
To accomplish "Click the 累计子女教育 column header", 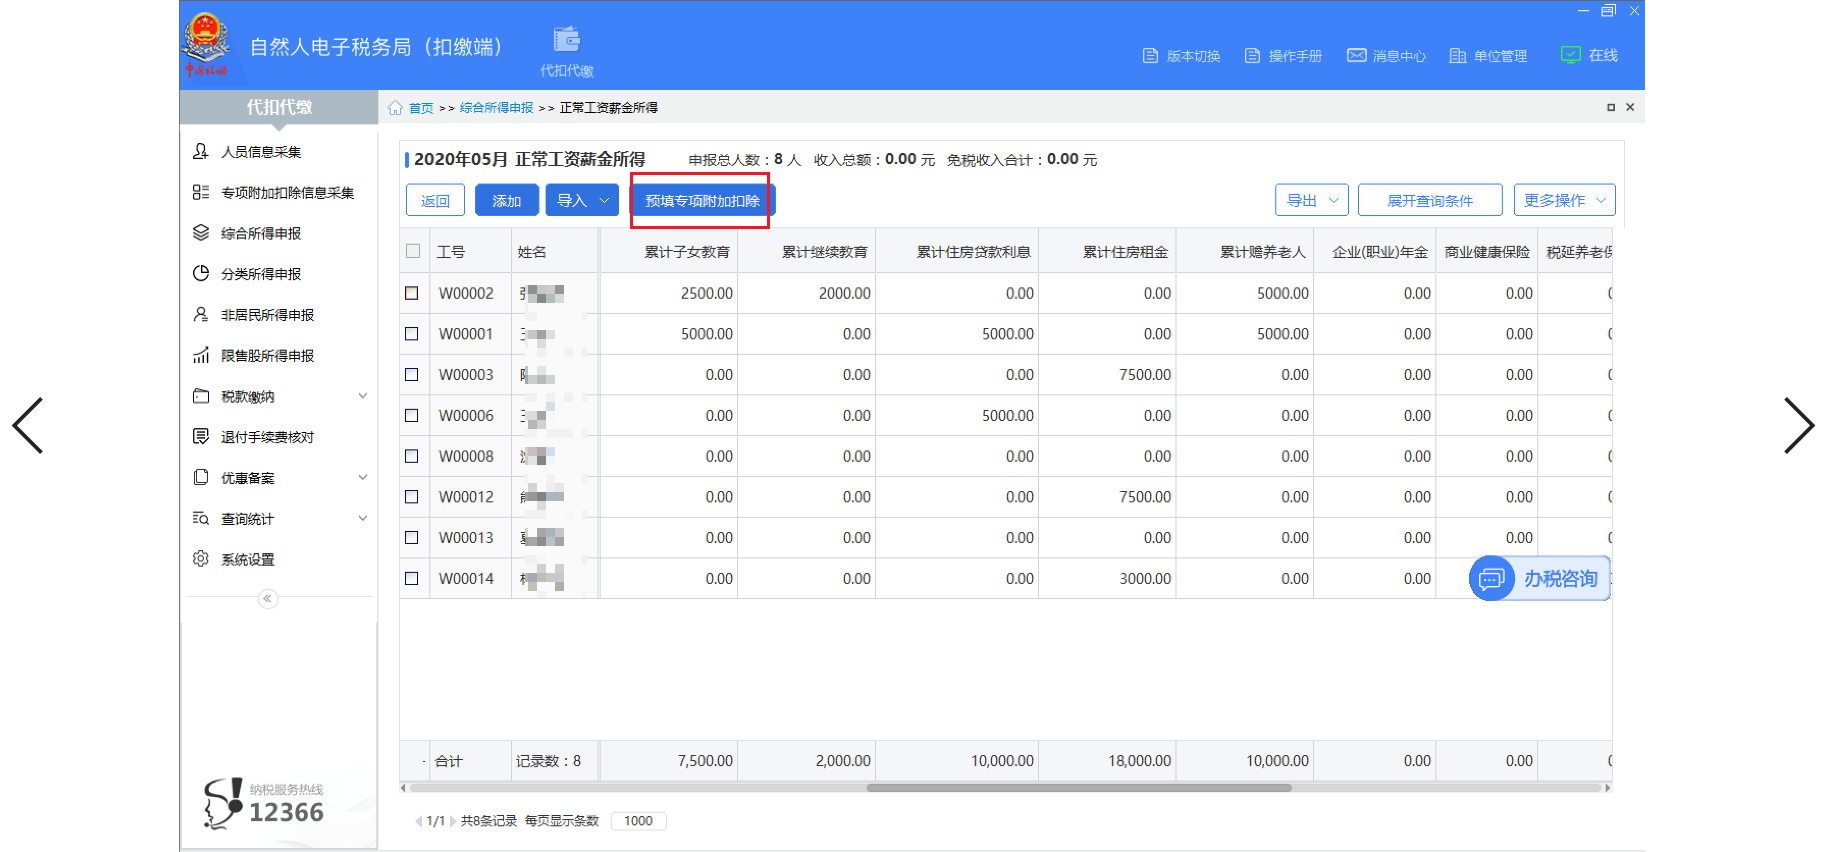I will [669, 251].
